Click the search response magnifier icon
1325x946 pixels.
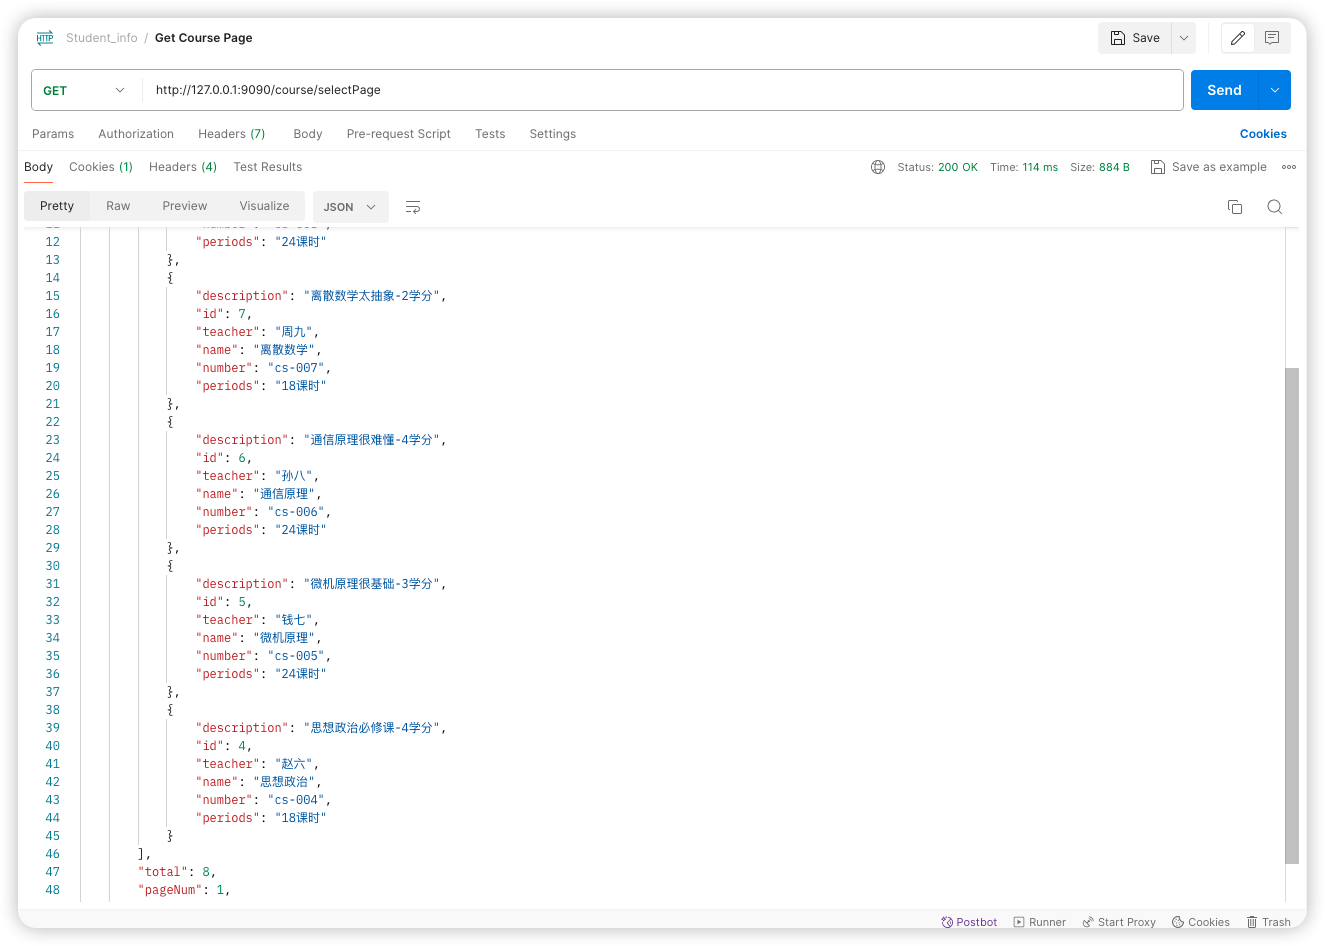pos(1274,207)
